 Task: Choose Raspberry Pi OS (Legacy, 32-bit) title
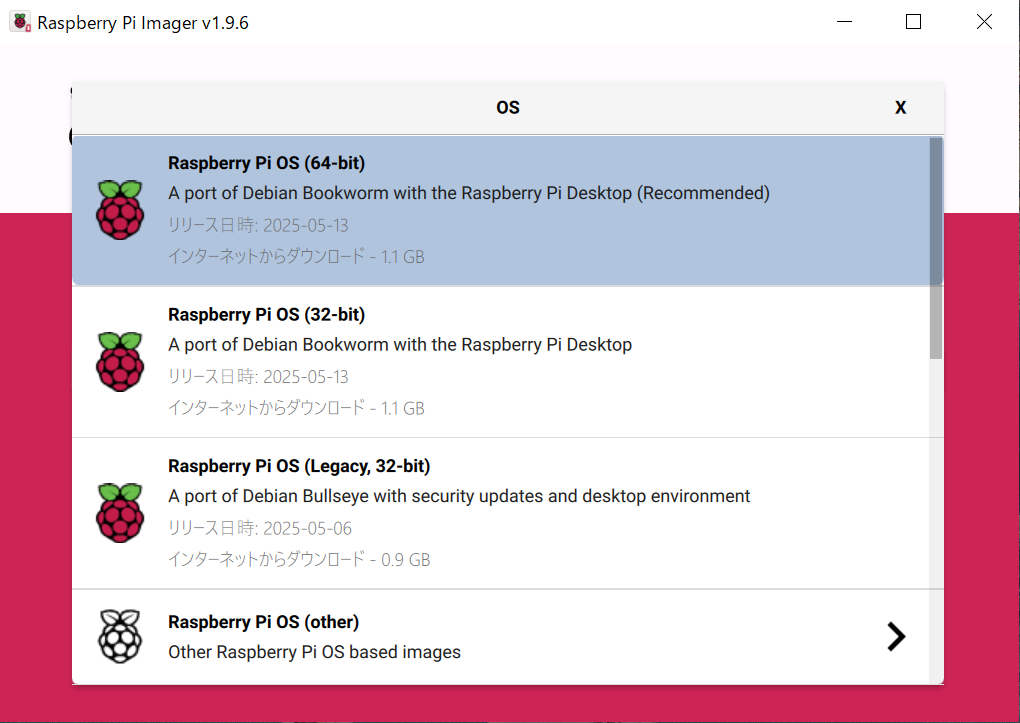tap(299, 466)
